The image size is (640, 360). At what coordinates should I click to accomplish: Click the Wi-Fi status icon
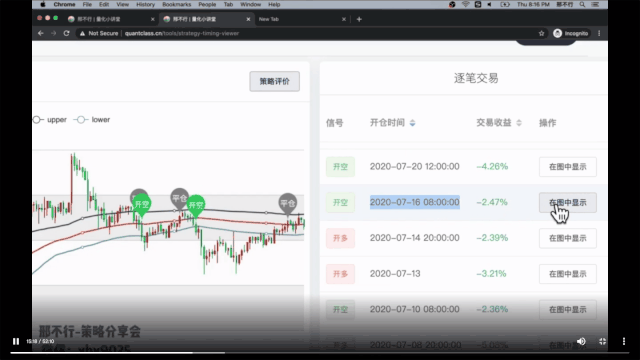click(x=465, y=4)
